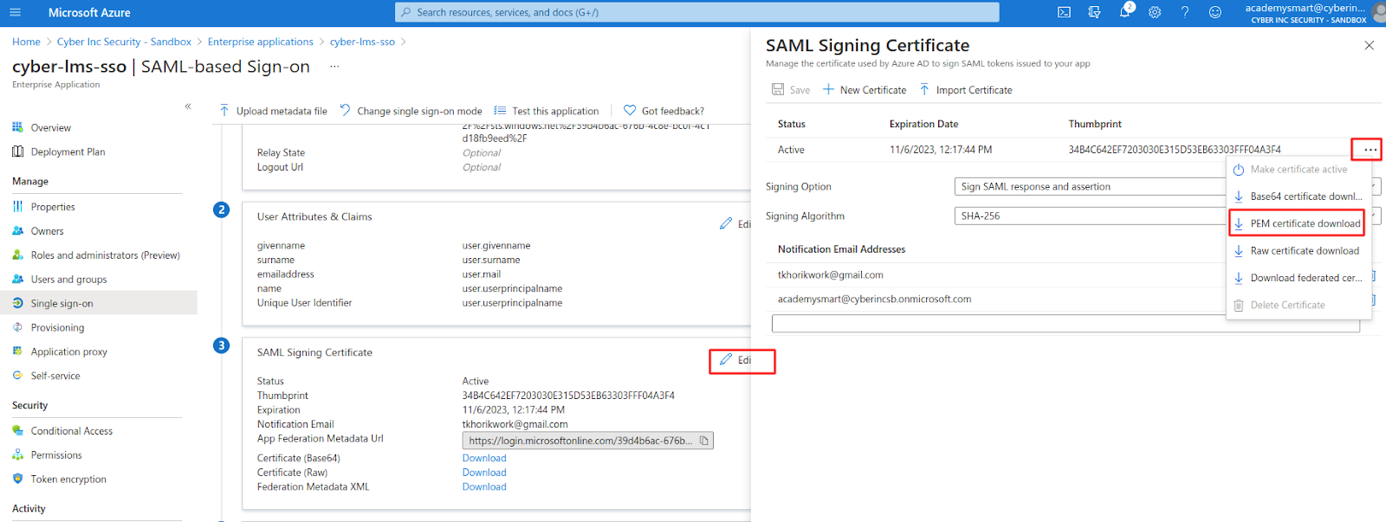Click Test this application
Image resolution: width=1386 pixels, height=522 pixels.
coord(546,111)
